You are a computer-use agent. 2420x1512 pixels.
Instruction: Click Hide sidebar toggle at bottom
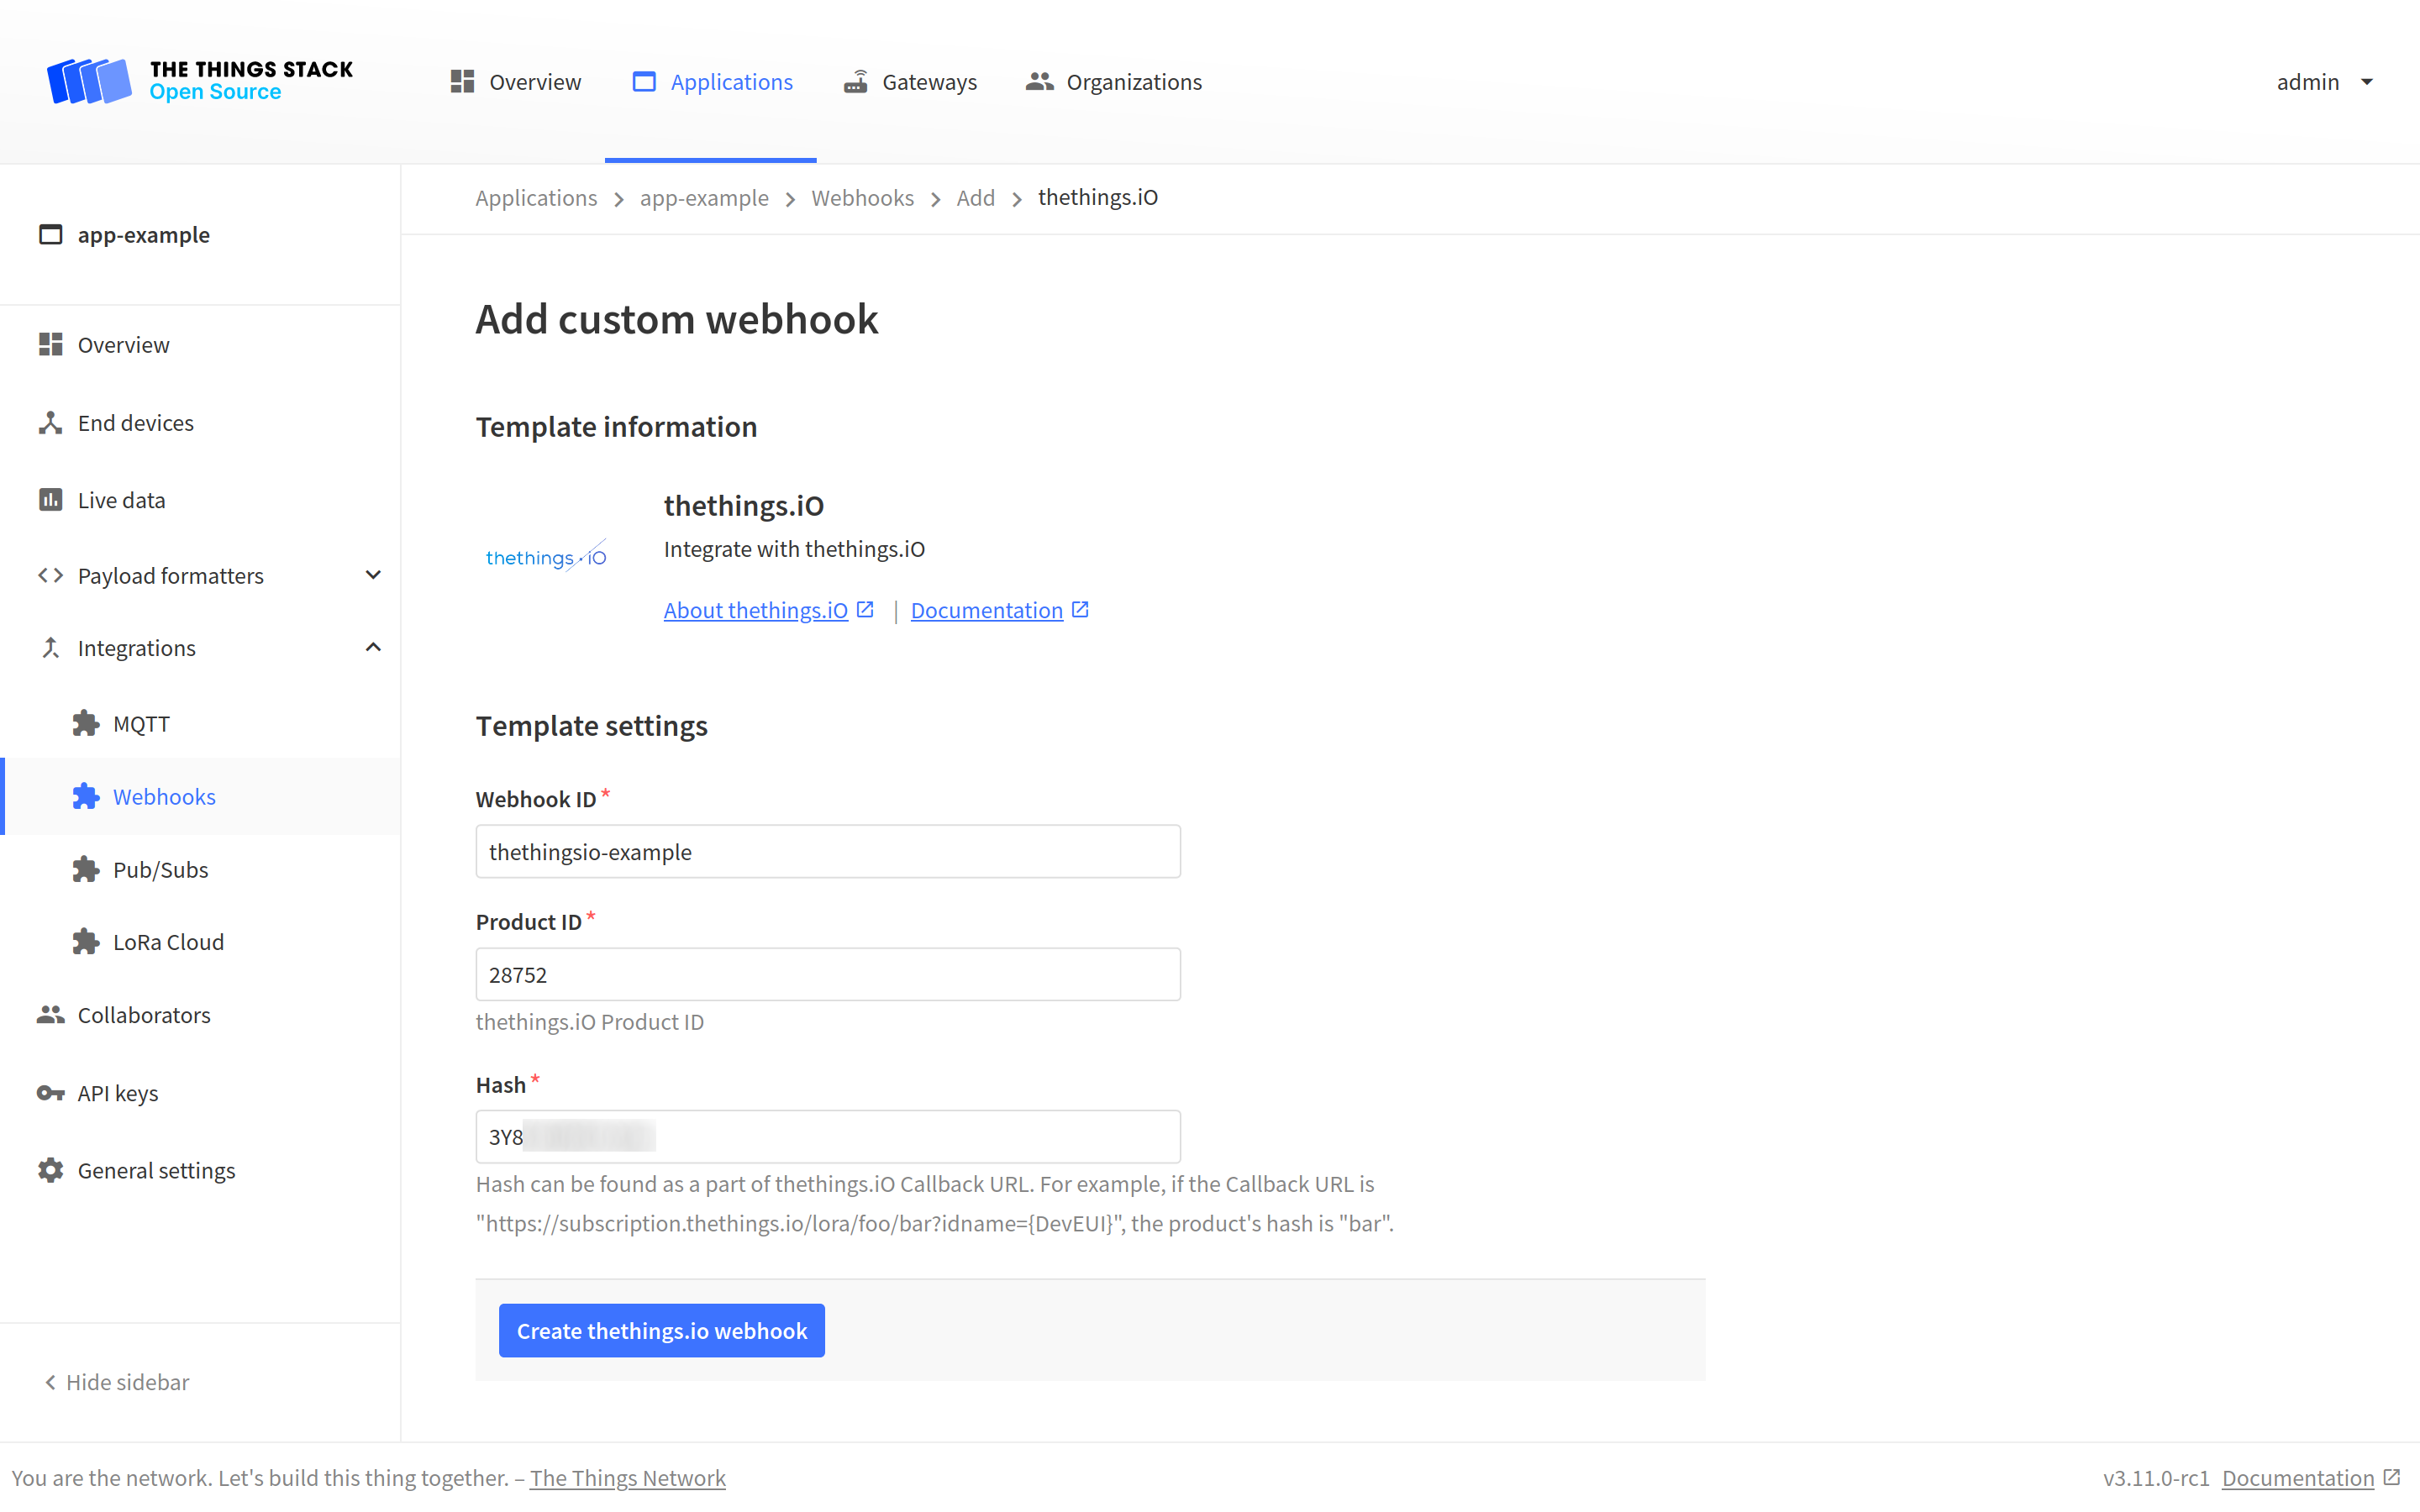pos(112,1381)
